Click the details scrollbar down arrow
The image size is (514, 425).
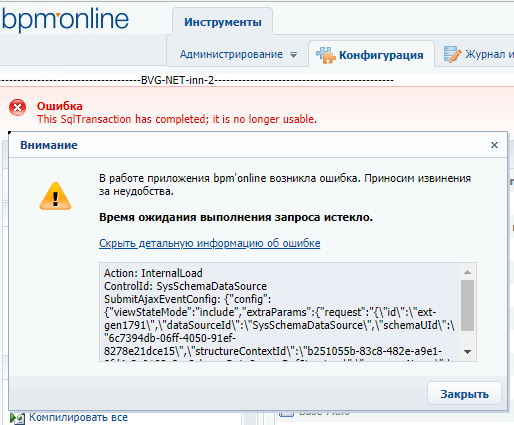point(467,352)
